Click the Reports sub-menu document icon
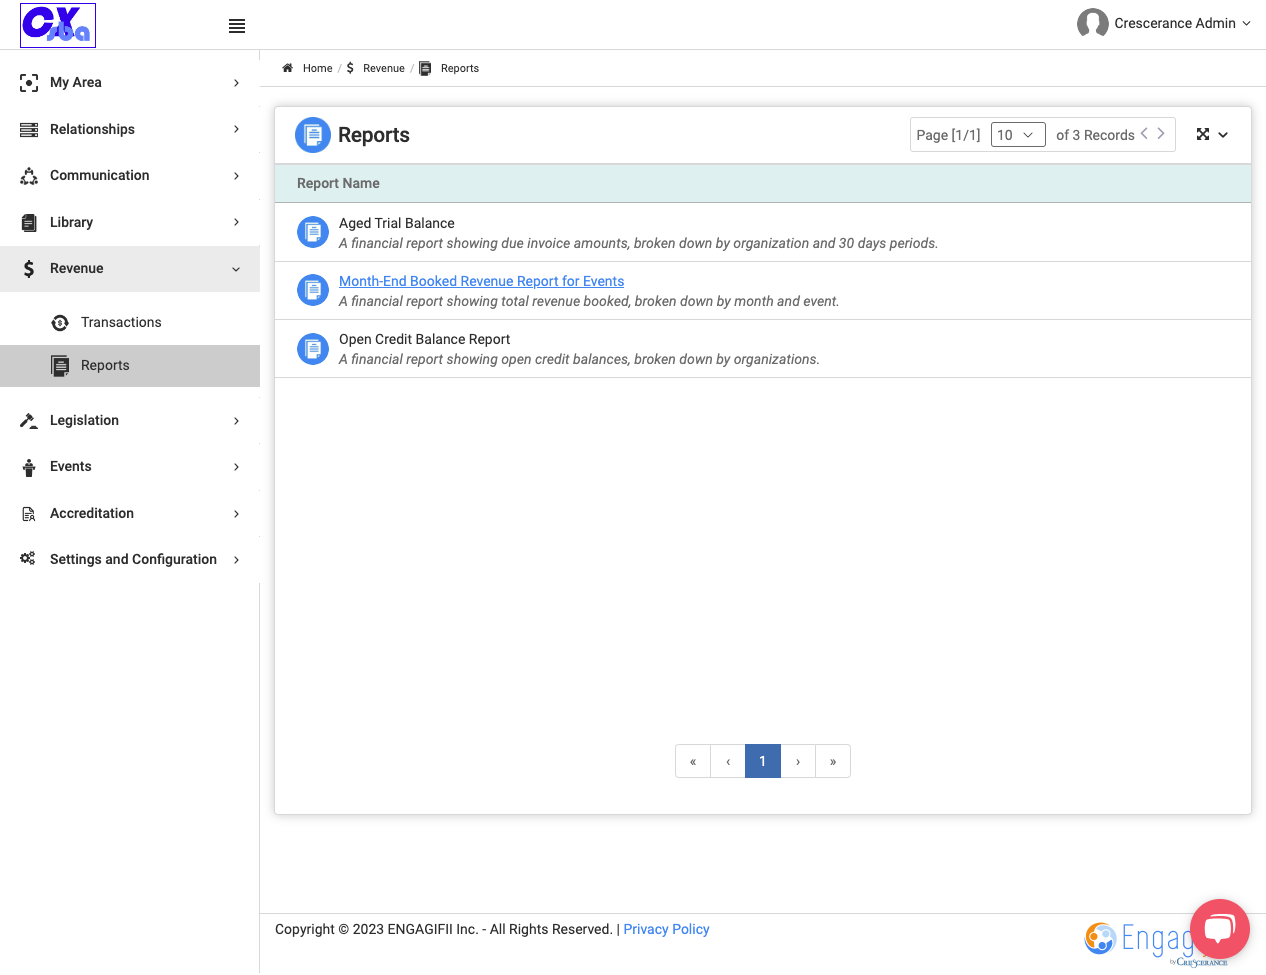The height and width of the screenshot is (975, 1266). [60, 366]
